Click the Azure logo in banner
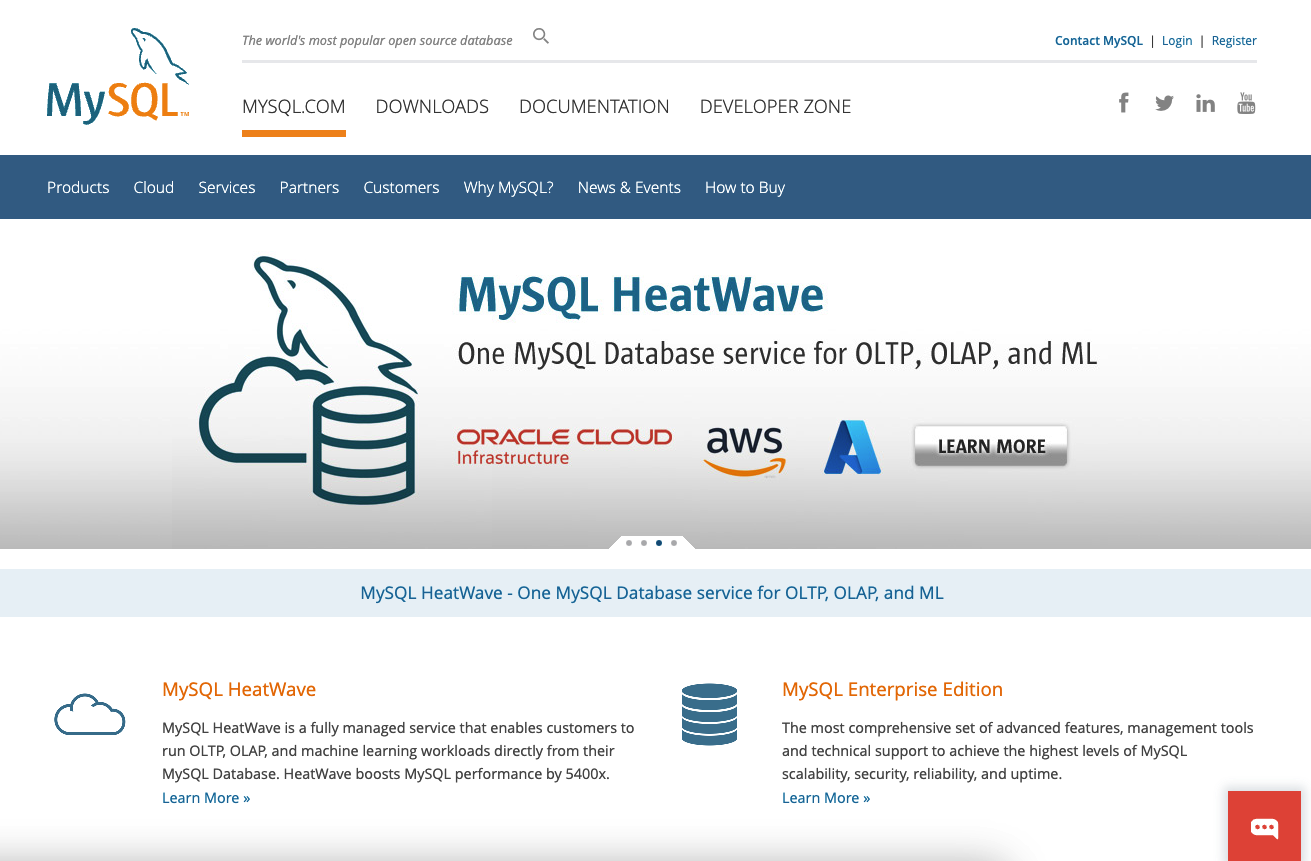The height and width of the screenshot is (861, 1311). click(x=852, y=447)
